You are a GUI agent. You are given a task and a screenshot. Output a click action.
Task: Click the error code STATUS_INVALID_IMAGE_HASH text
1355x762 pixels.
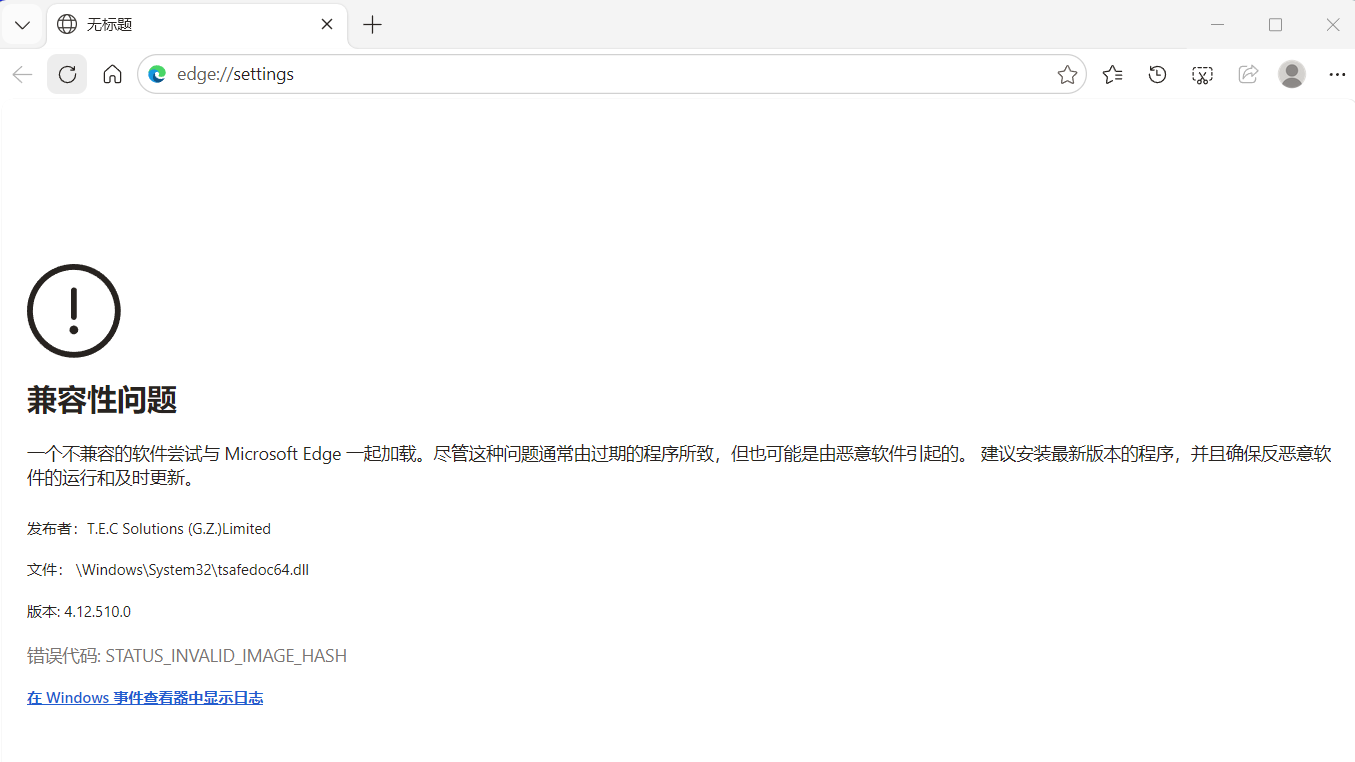(x=226, y=656)
